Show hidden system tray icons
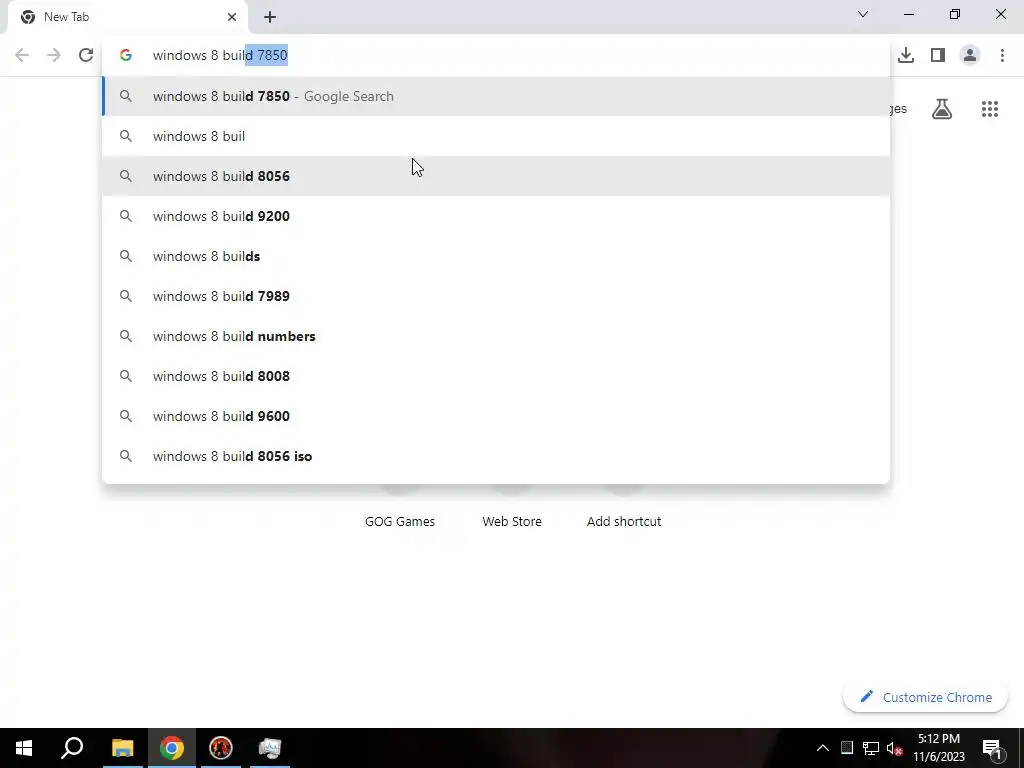This screenshot has height=768, width=1024. (x=823, y=748)
